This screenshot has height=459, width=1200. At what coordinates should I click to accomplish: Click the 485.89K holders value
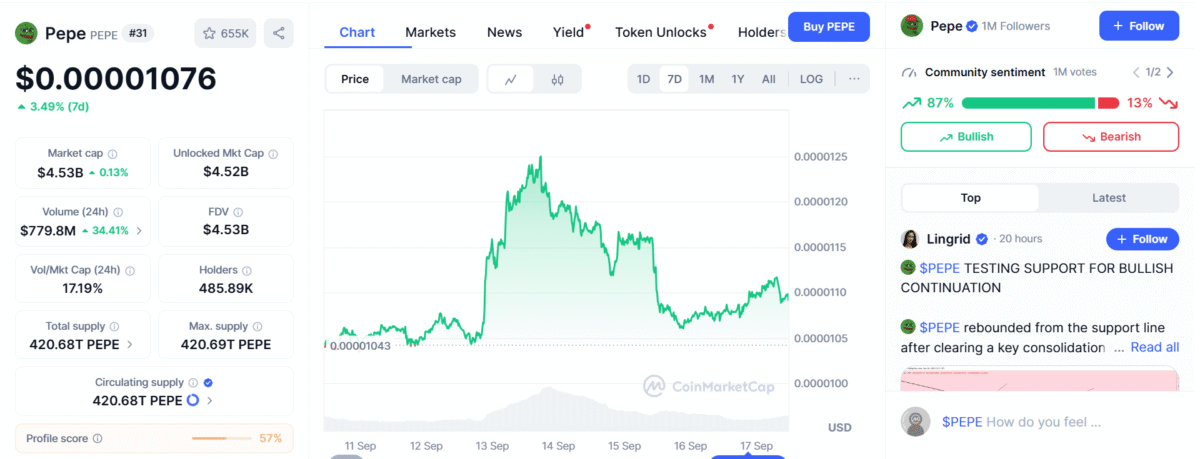(x=226, y=288)
